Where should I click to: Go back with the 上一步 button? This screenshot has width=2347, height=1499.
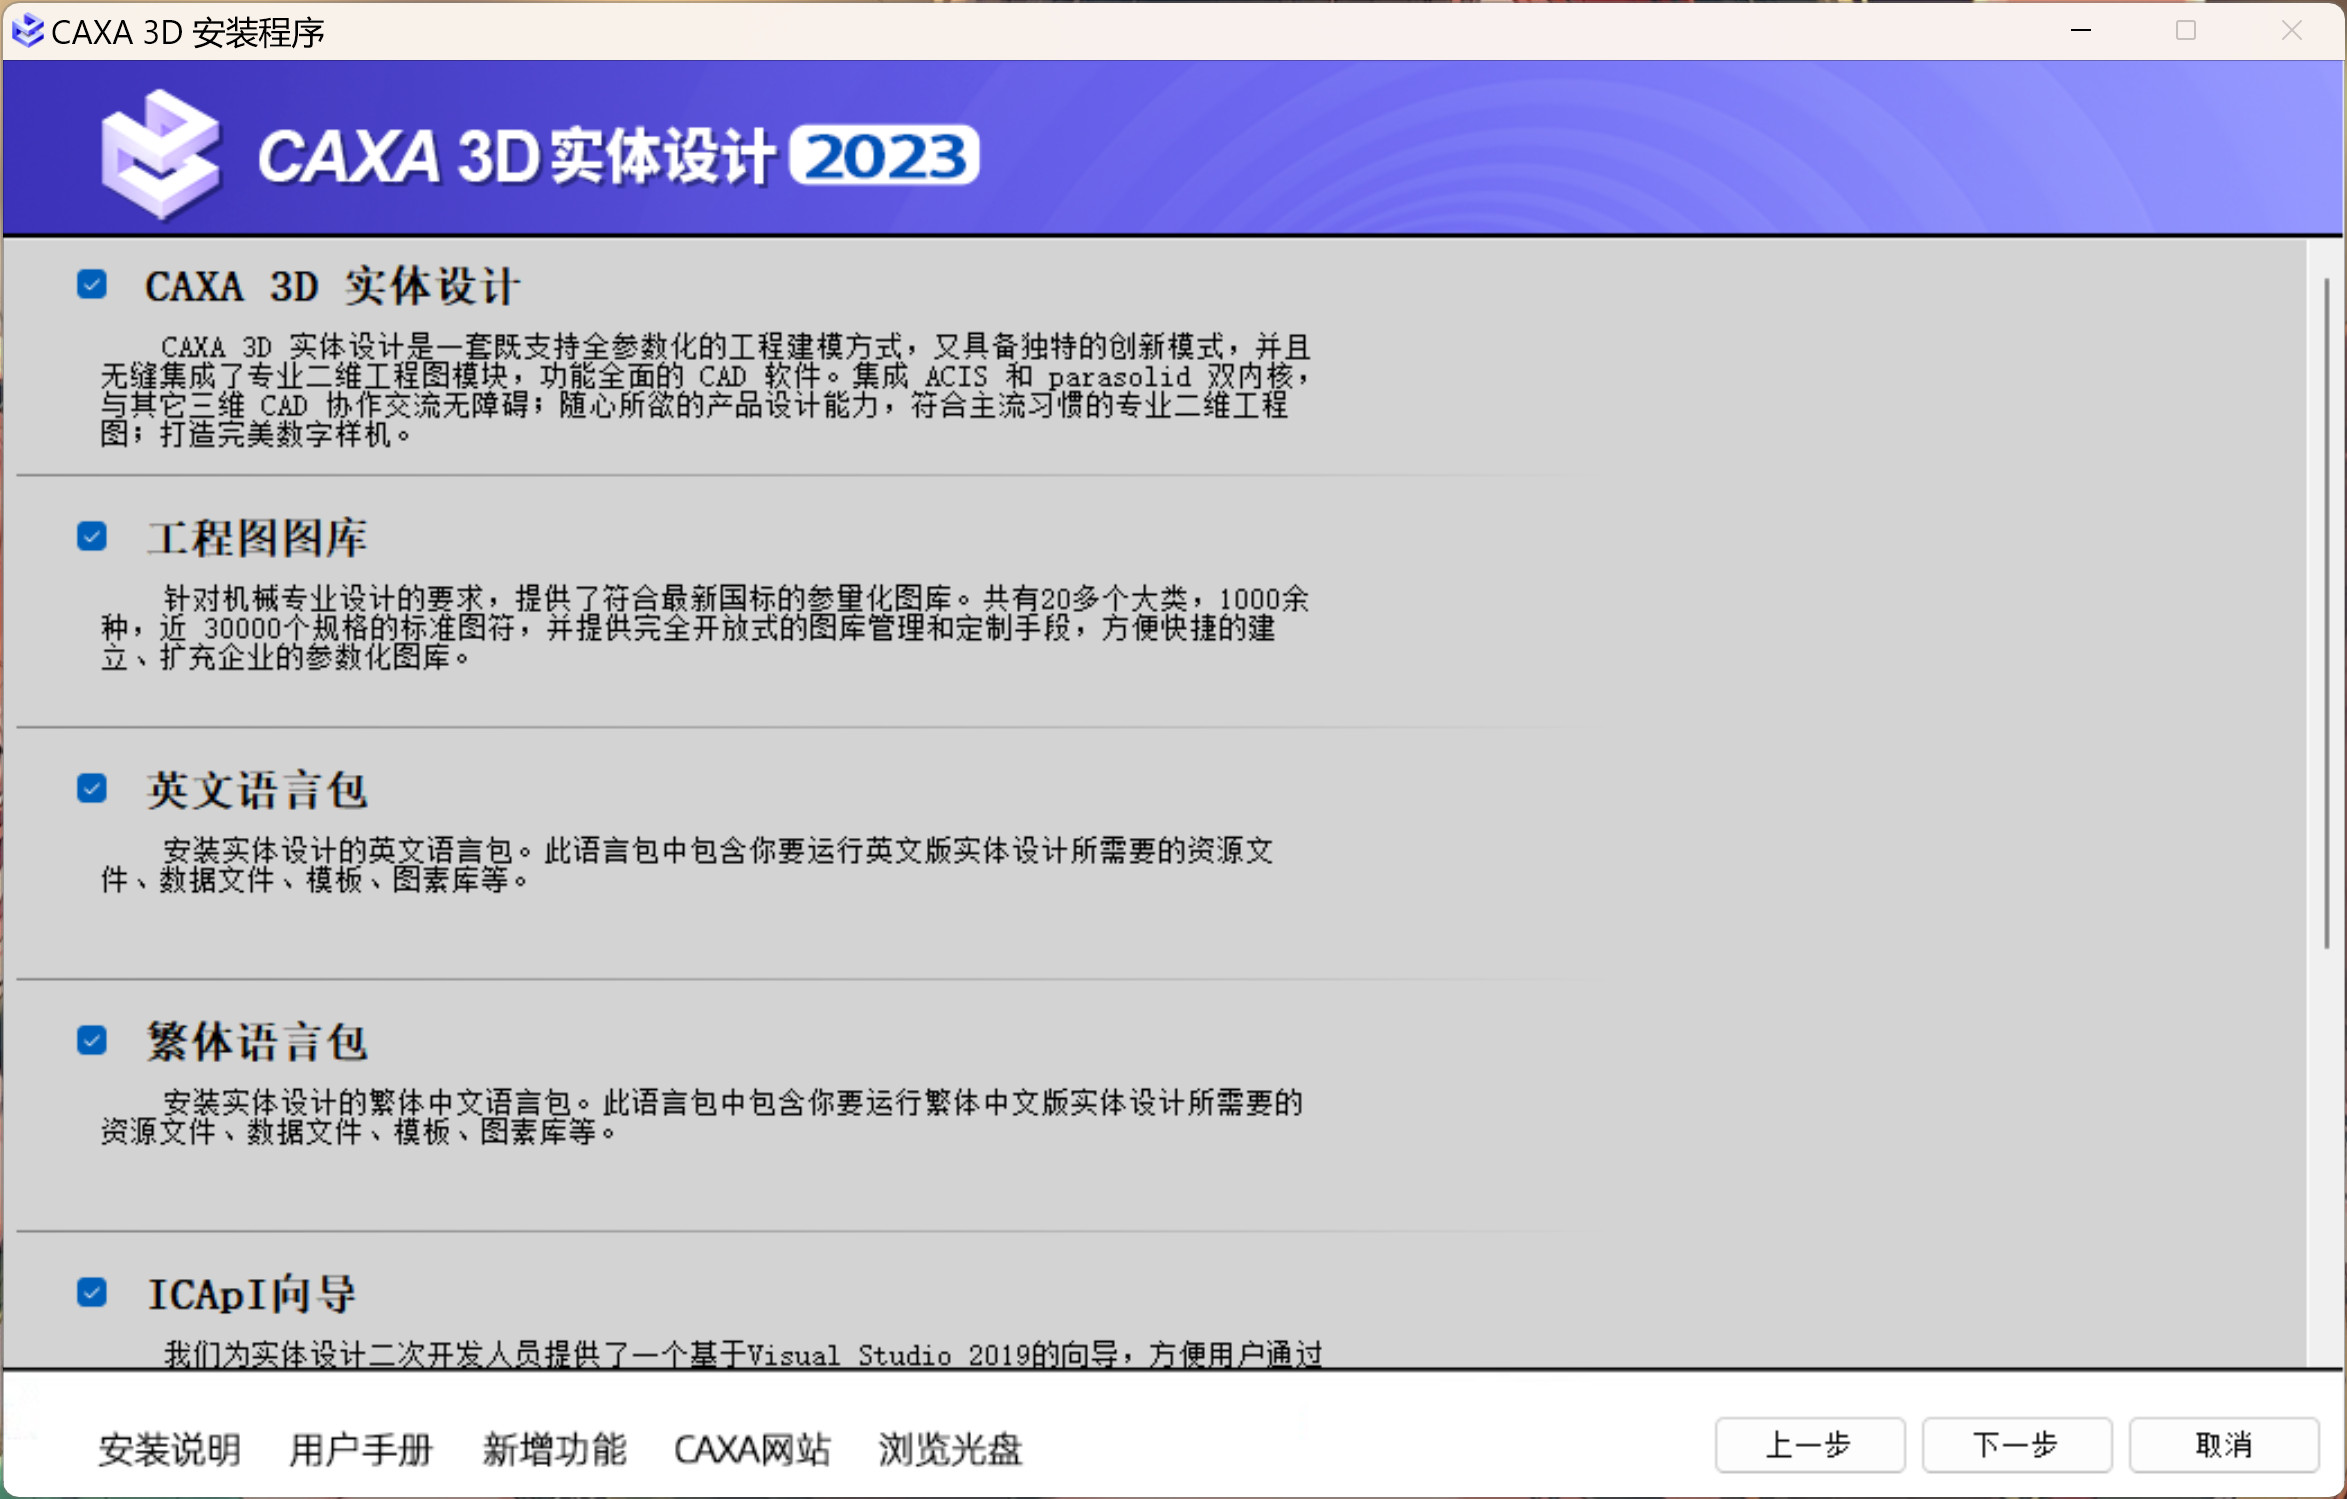[1809, 1445]
